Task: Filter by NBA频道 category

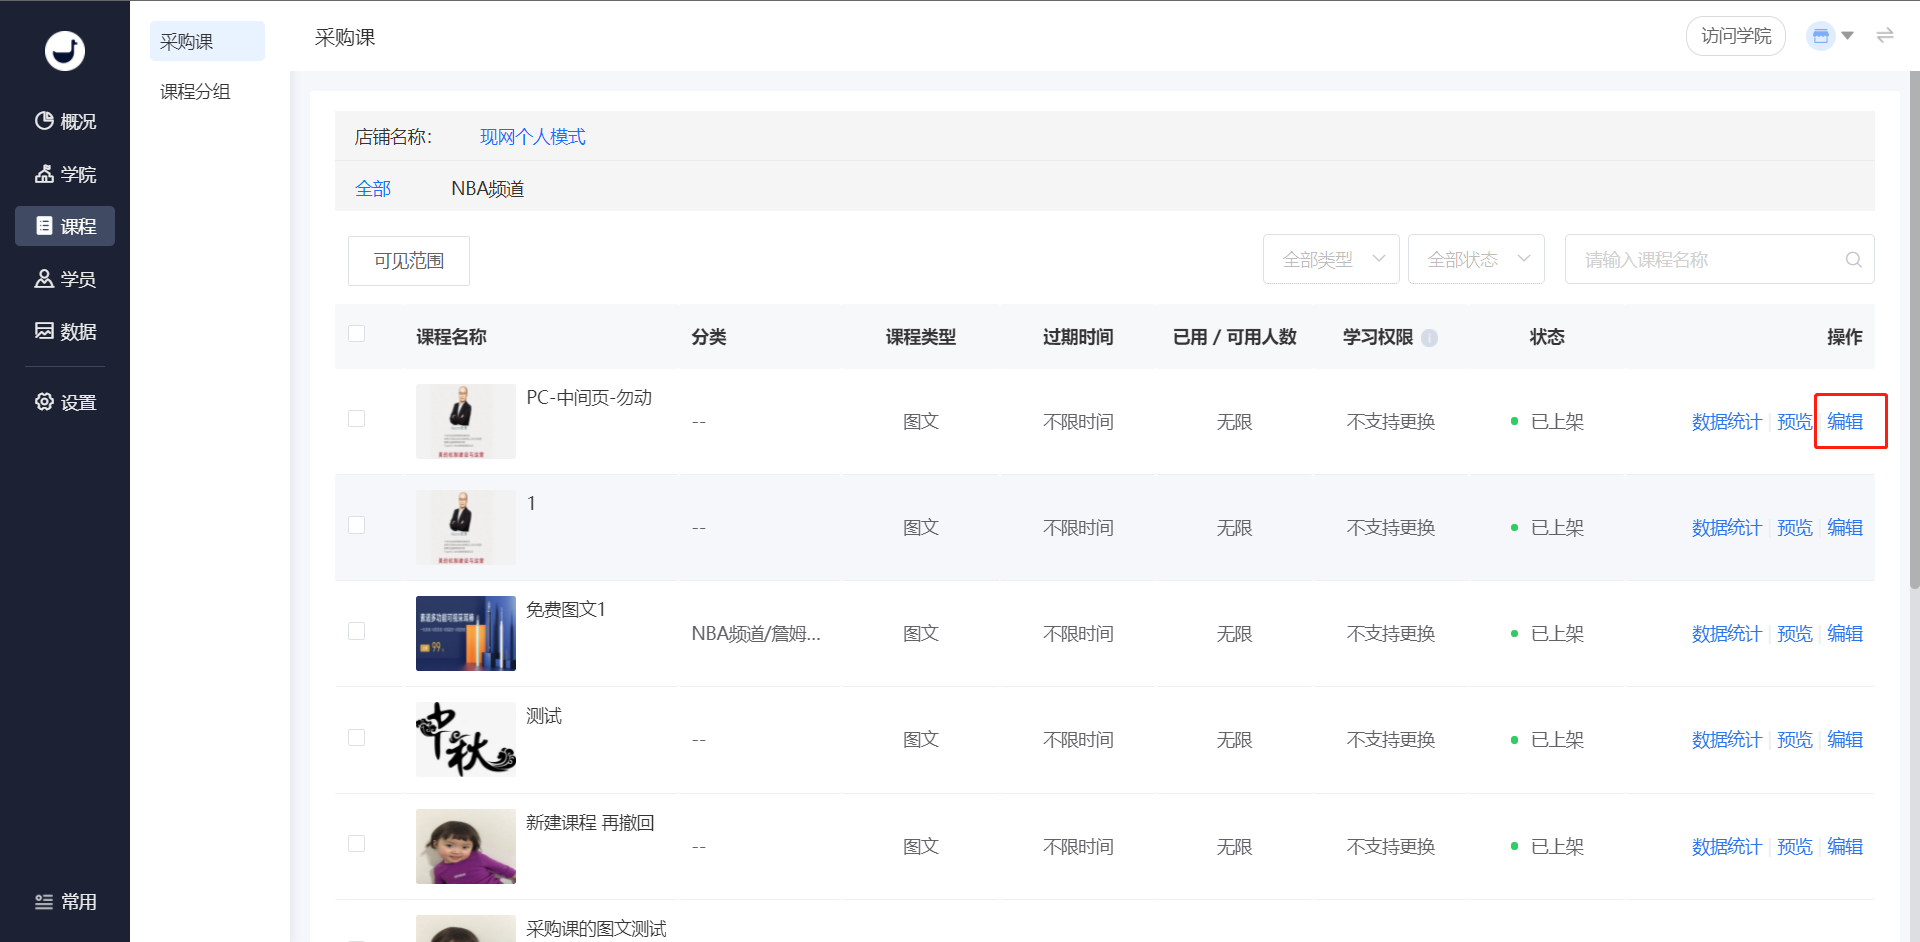Action: 488,188
